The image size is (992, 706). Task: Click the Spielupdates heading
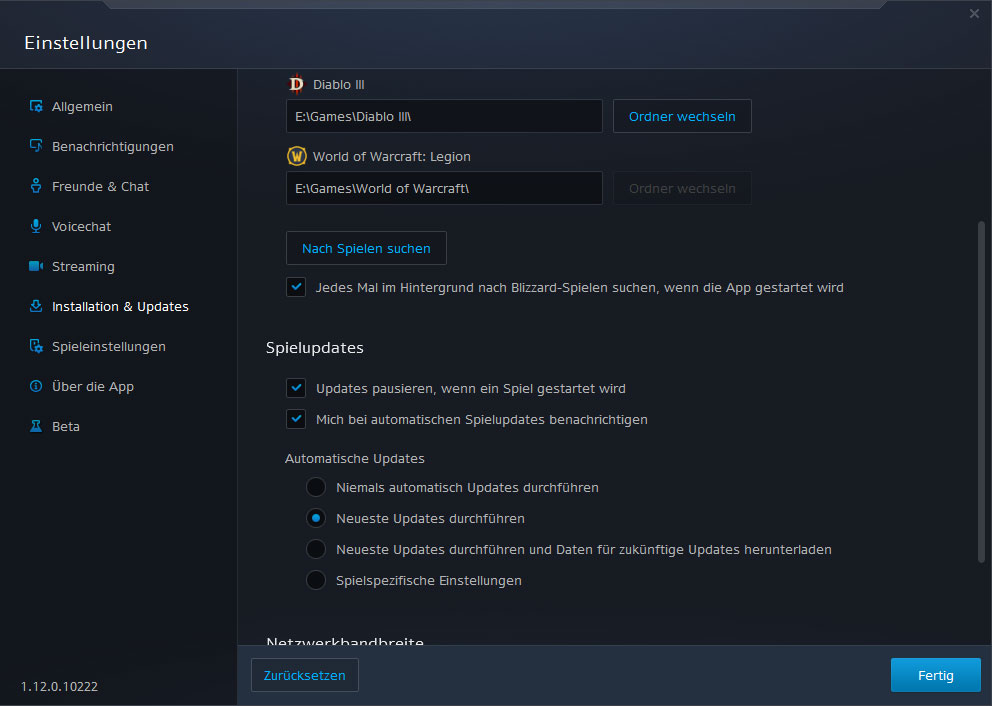[x=314, y=347]
